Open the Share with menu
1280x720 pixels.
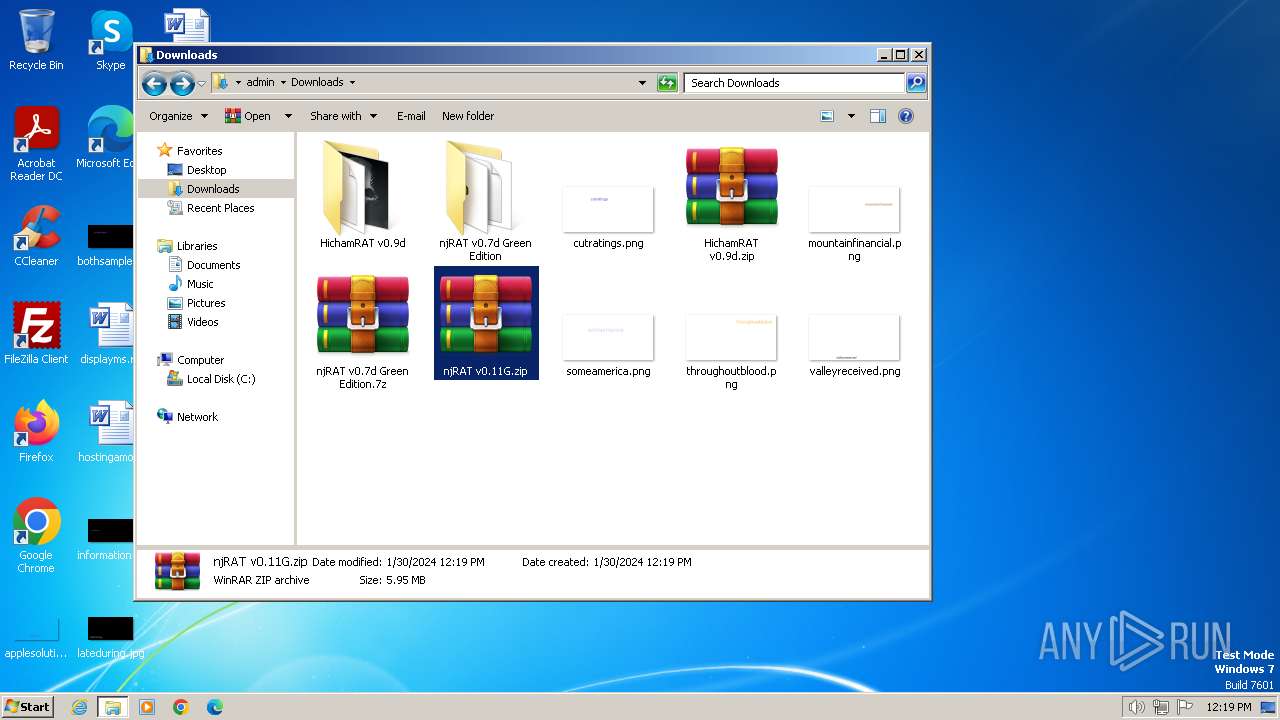pos(343,116)
